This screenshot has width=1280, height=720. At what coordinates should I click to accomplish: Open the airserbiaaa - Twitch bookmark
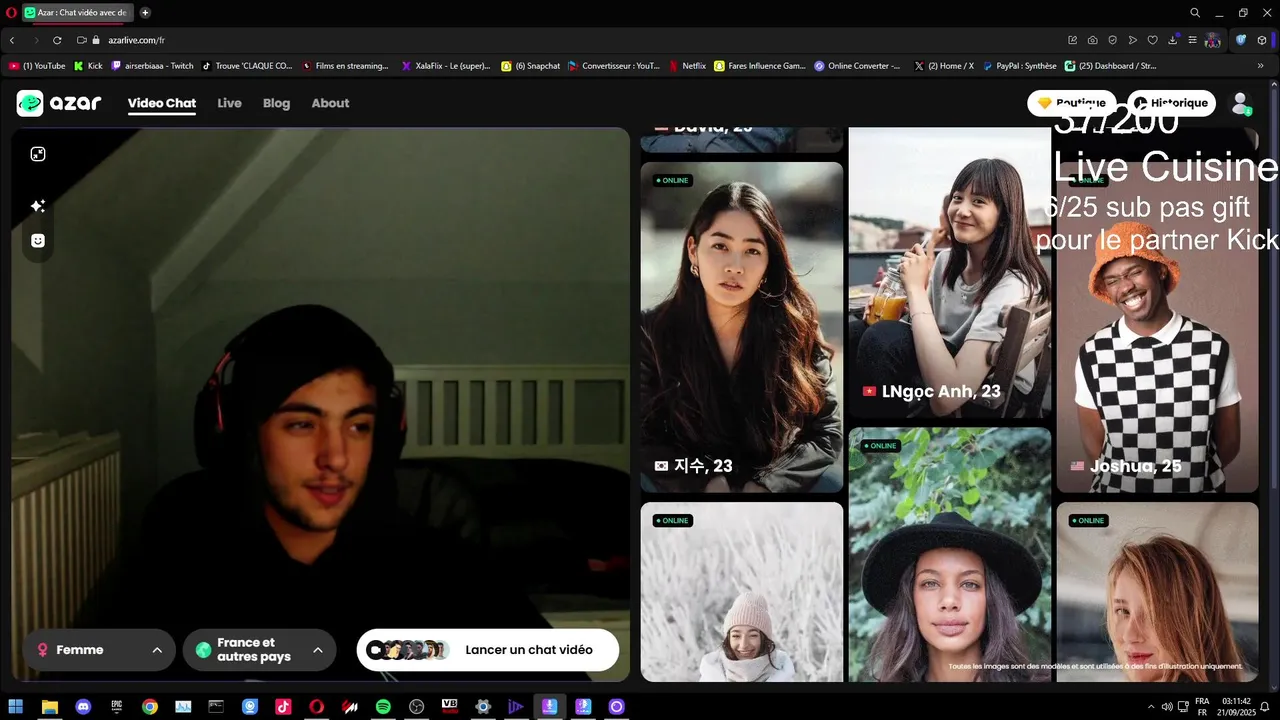pyautogui.click(x=153, y=66)
